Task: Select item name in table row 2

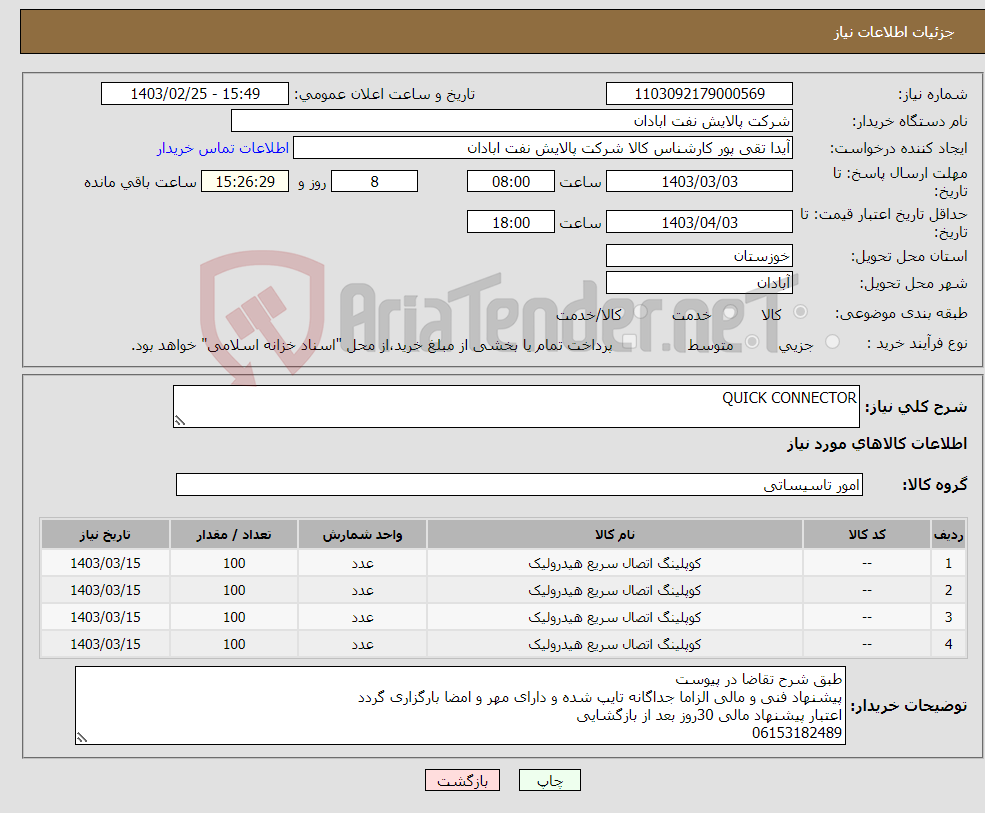Action: (614, 591)
